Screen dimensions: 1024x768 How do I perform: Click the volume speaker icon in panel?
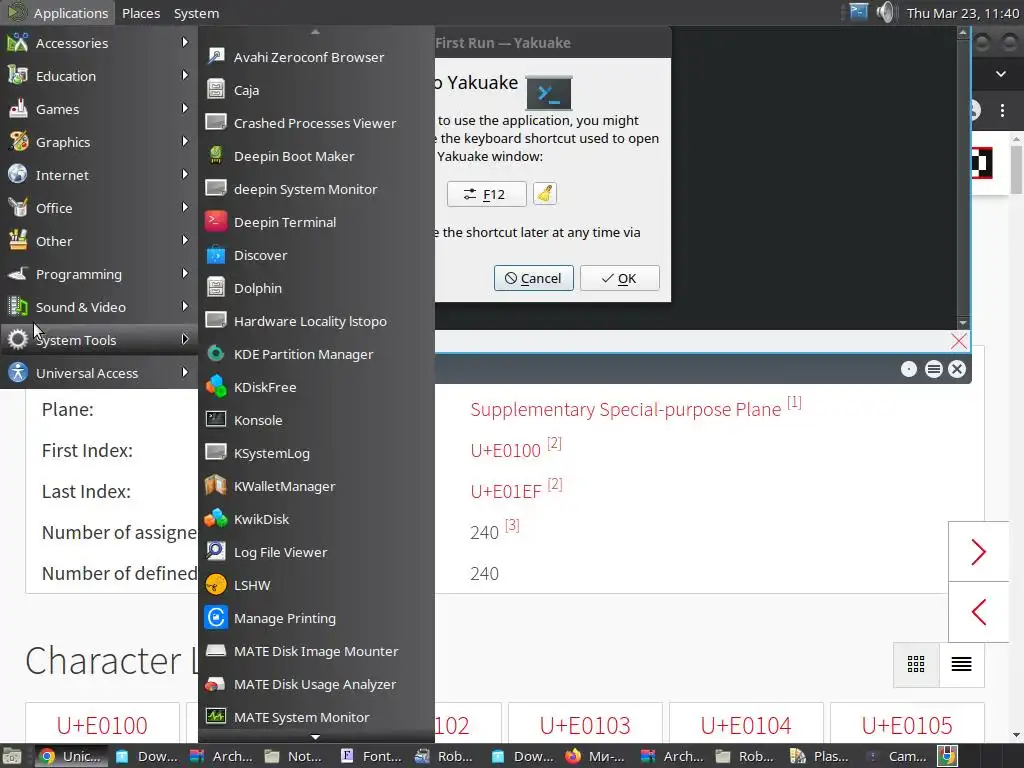point(886,12)
